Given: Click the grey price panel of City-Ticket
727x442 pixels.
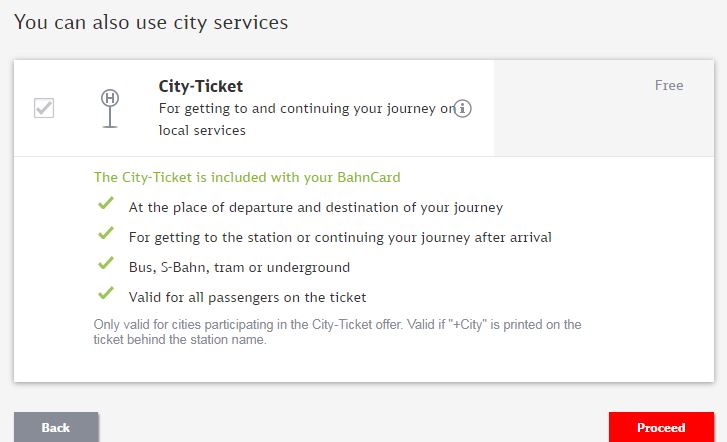Looking at the screenshot, I should pyautogui.click(x=604, y=108).
